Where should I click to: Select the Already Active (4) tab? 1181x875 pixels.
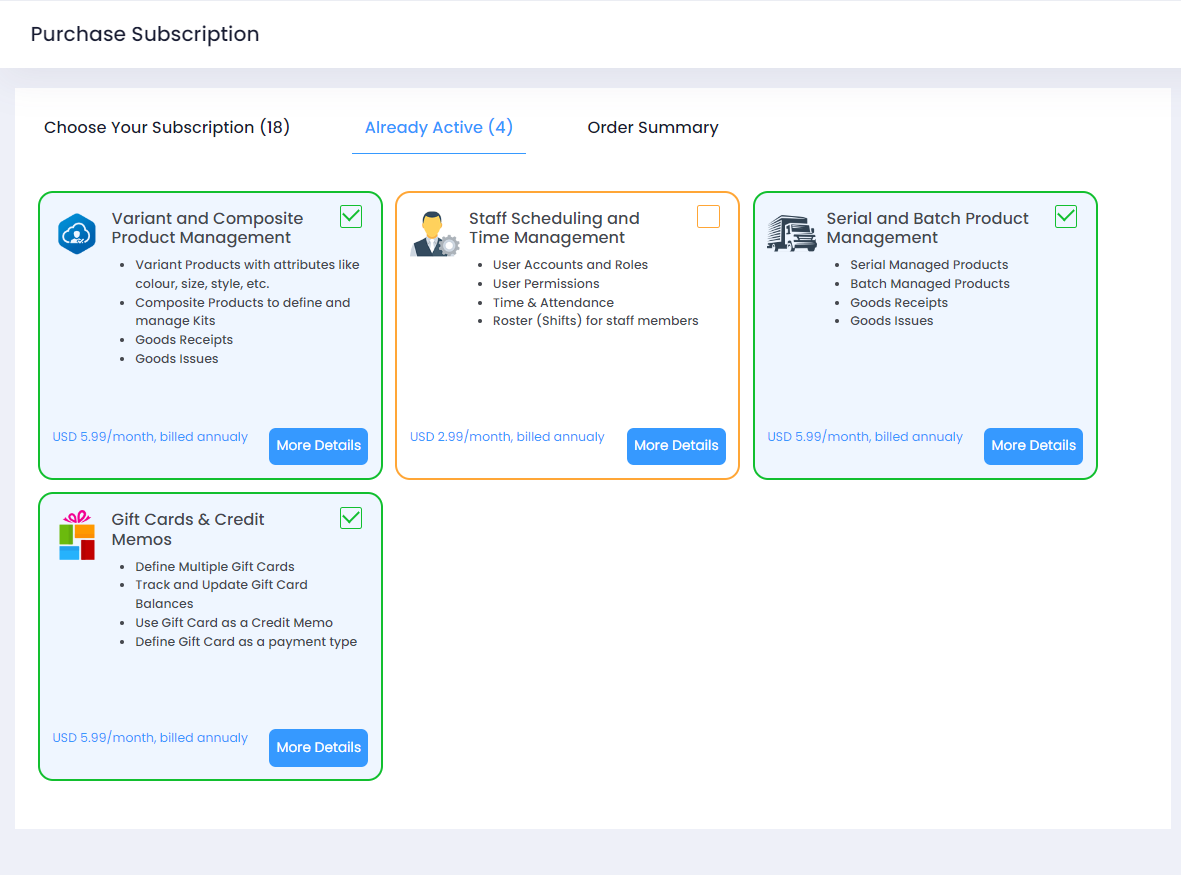(438, 128)
